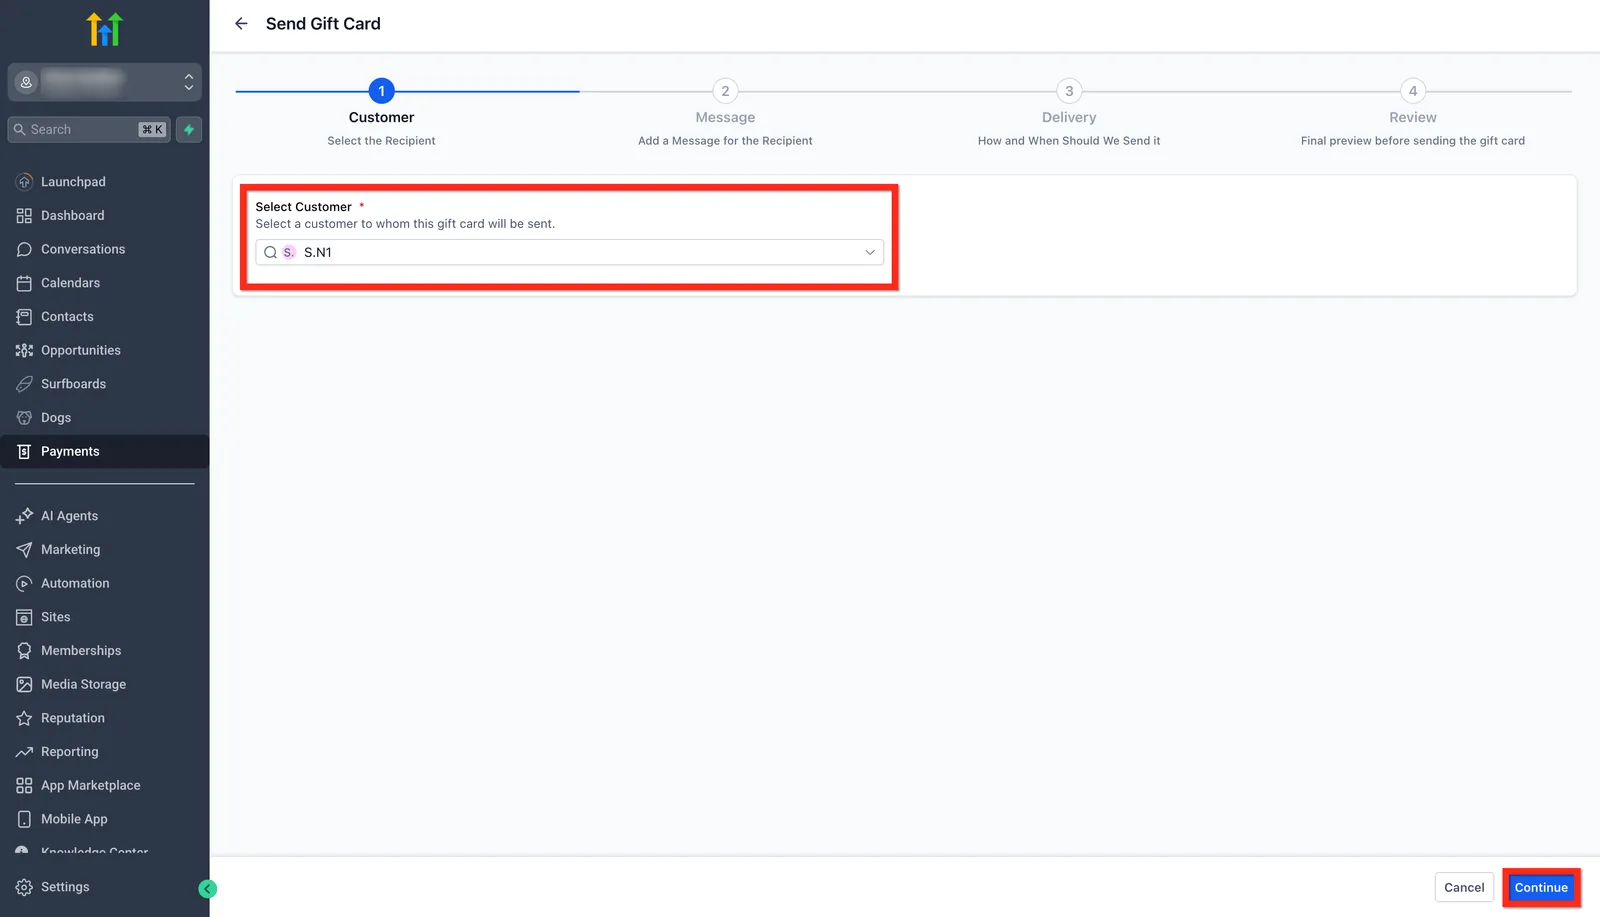Open Dashboard from the sidebar

(72, 216)
